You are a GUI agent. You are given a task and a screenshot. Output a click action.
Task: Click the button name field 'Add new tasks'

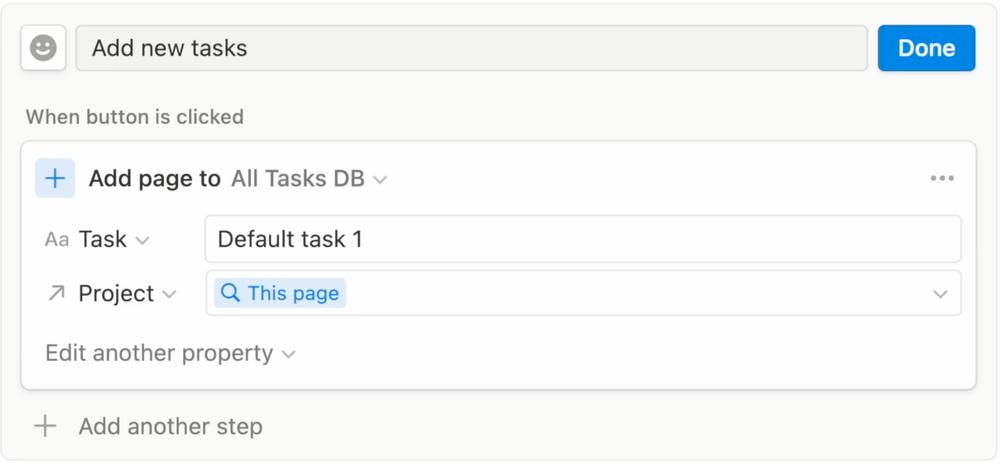coord(471,48)
